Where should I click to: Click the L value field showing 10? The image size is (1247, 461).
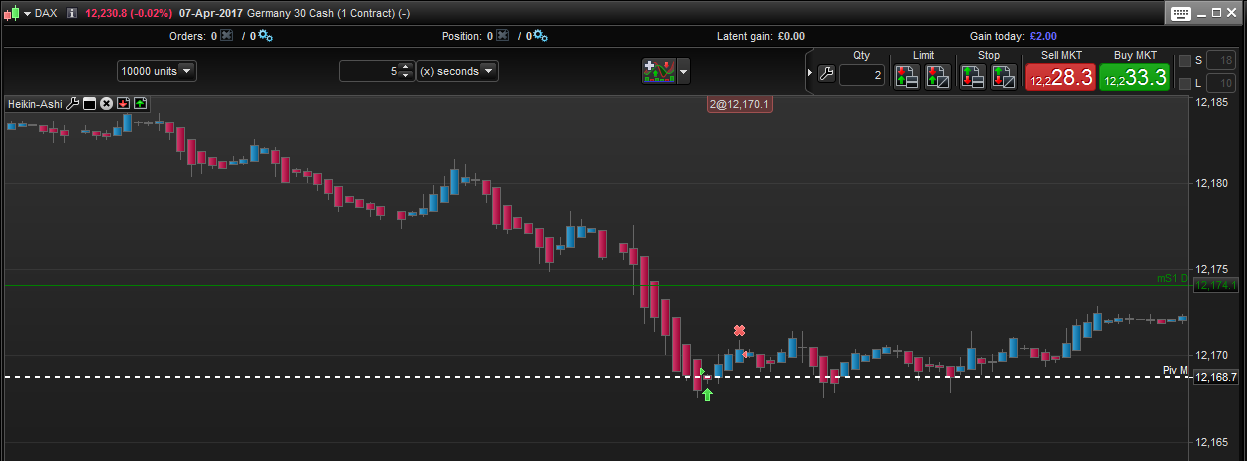click(x=1222, y=83)
